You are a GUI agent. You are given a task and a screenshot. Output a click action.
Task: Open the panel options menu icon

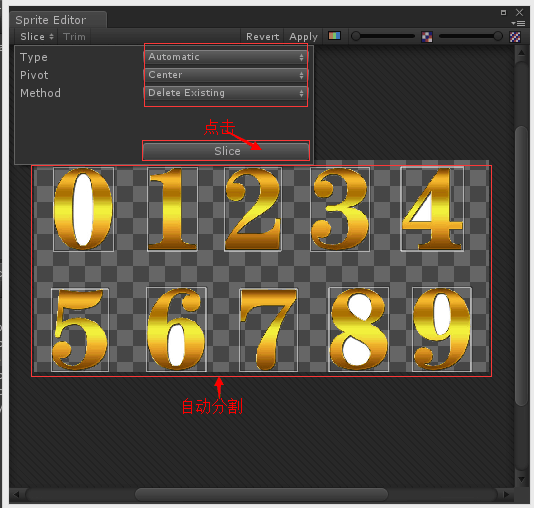[x=518, y=23]
